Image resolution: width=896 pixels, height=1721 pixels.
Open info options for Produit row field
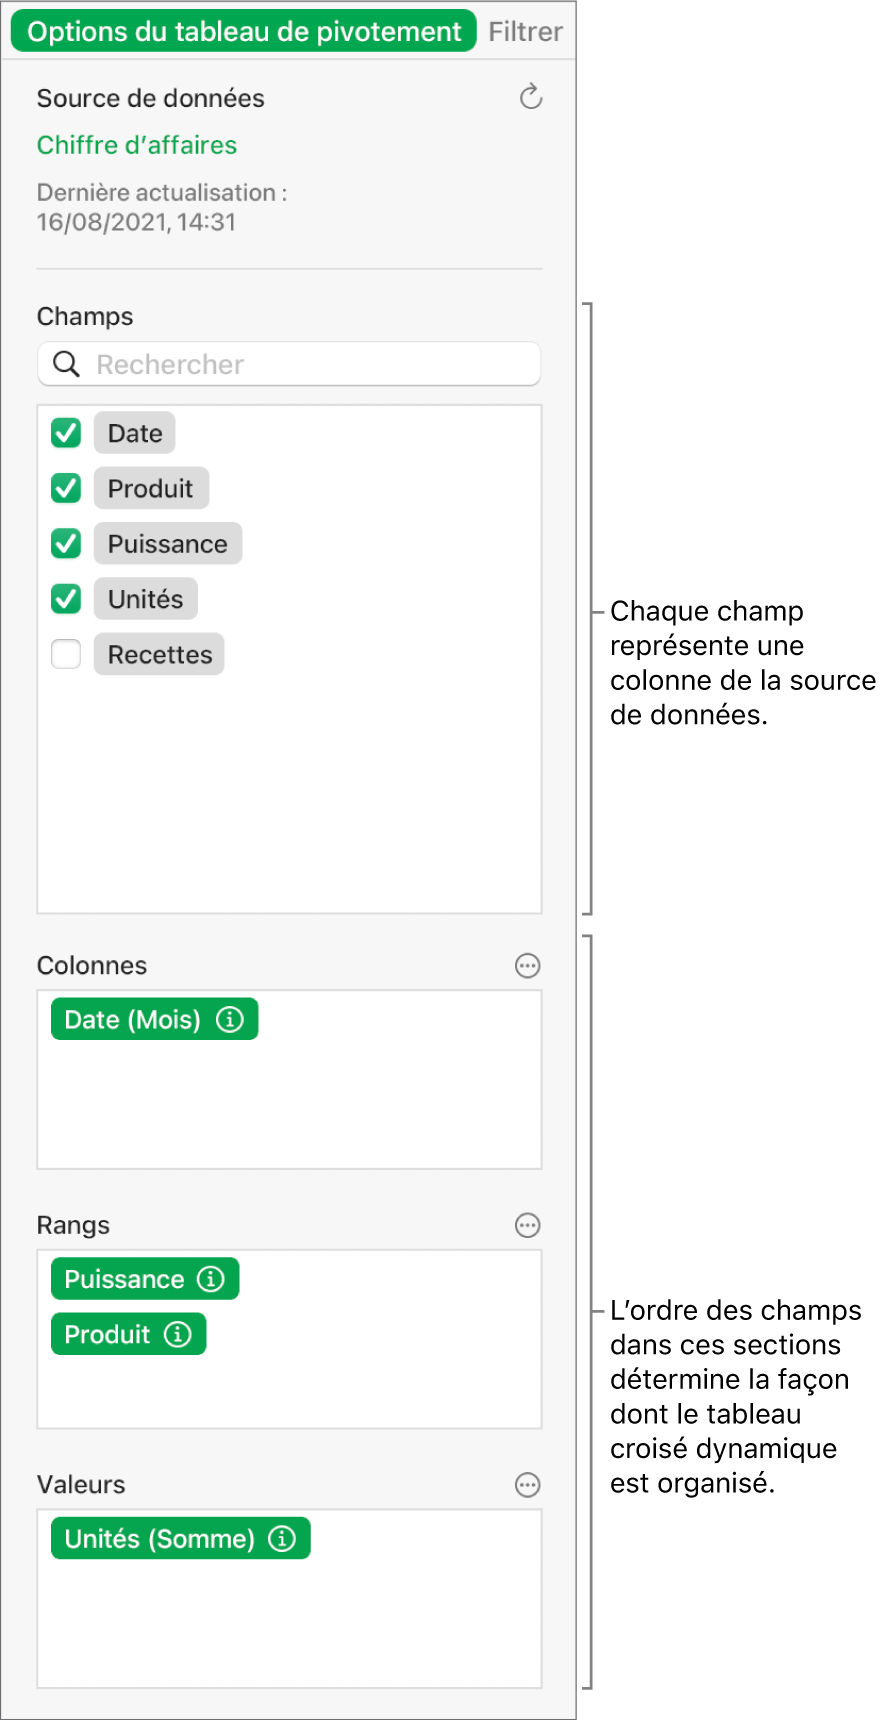179,1334
